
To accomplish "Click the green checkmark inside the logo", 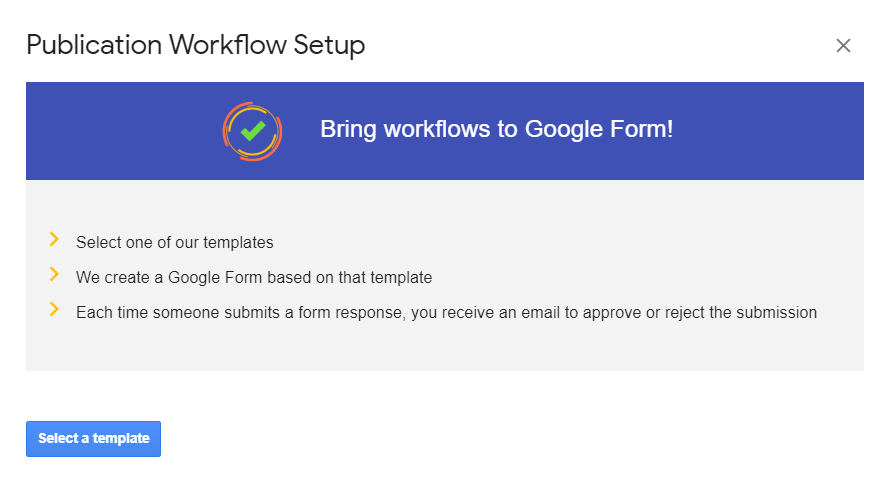I will [253, 130].
